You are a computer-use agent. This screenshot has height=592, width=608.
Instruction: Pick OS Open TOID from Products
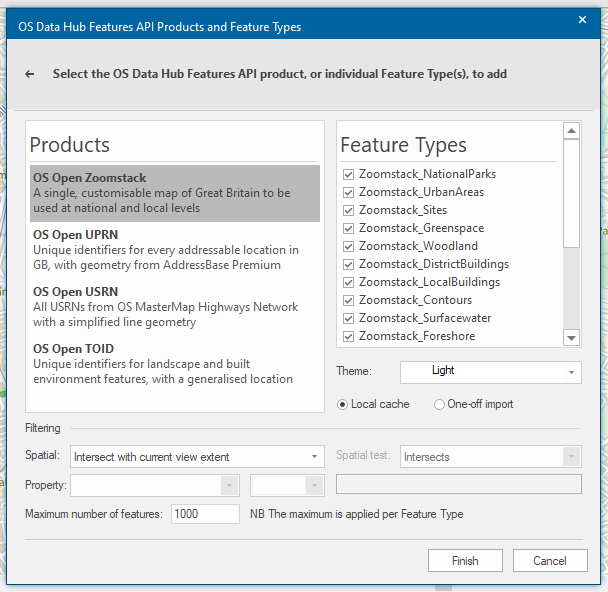click(x=175, y=364)
